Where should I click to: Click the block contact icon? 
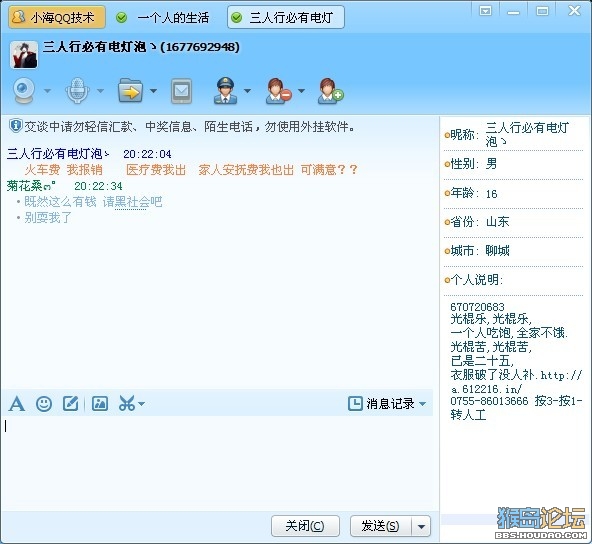tap(279, 91)
